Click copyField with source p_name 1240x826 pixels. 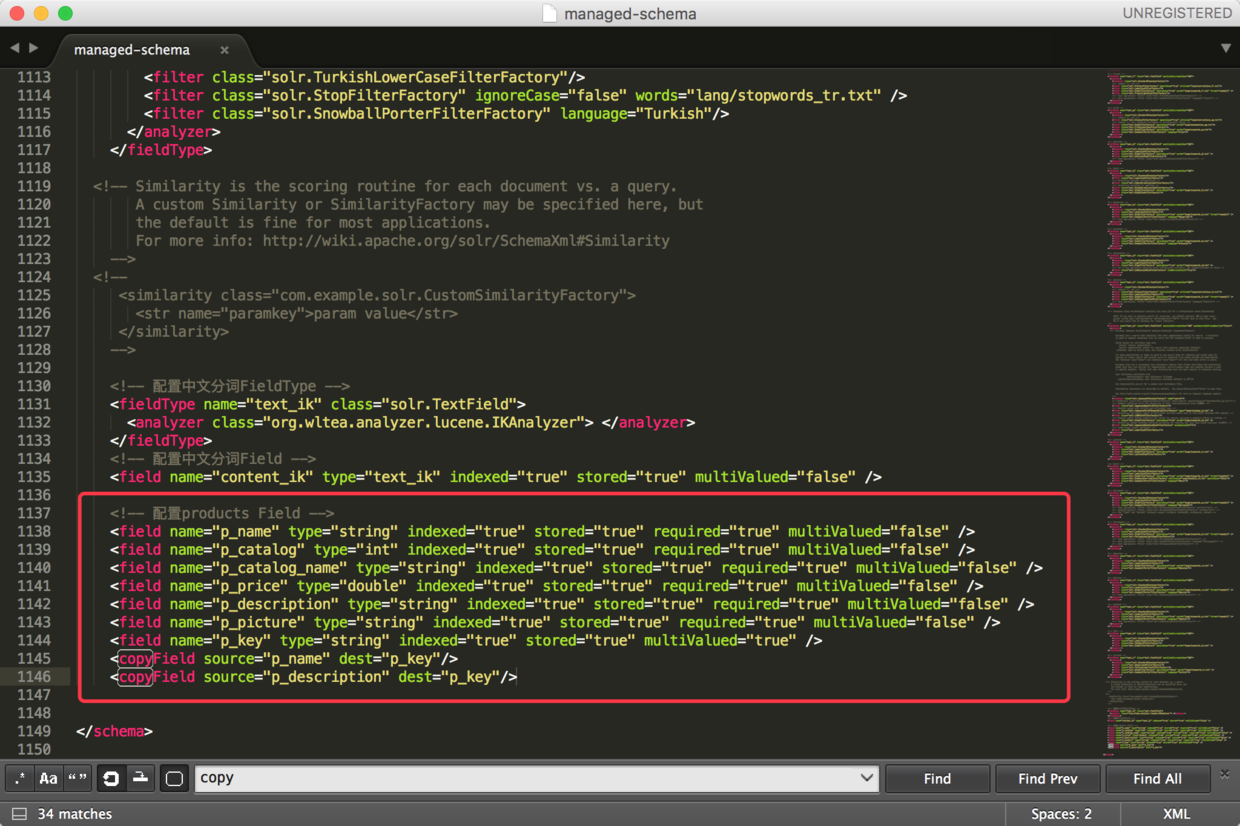[284, 658]
